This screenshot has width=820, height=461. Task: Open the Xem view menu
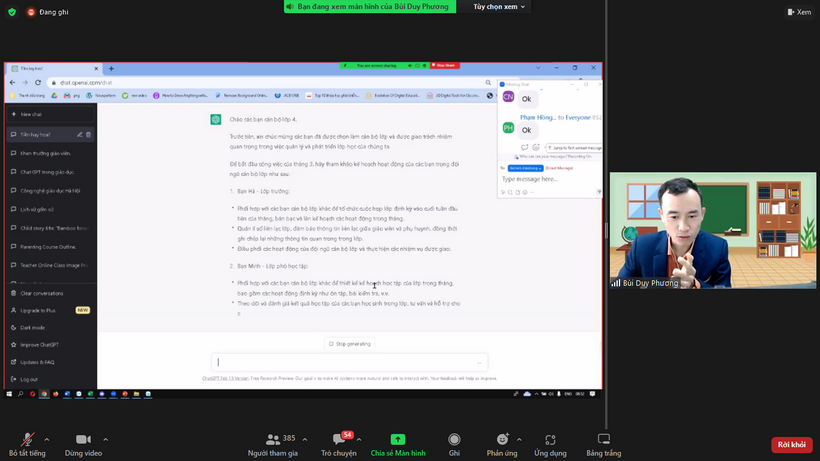(x=799, y=12)
